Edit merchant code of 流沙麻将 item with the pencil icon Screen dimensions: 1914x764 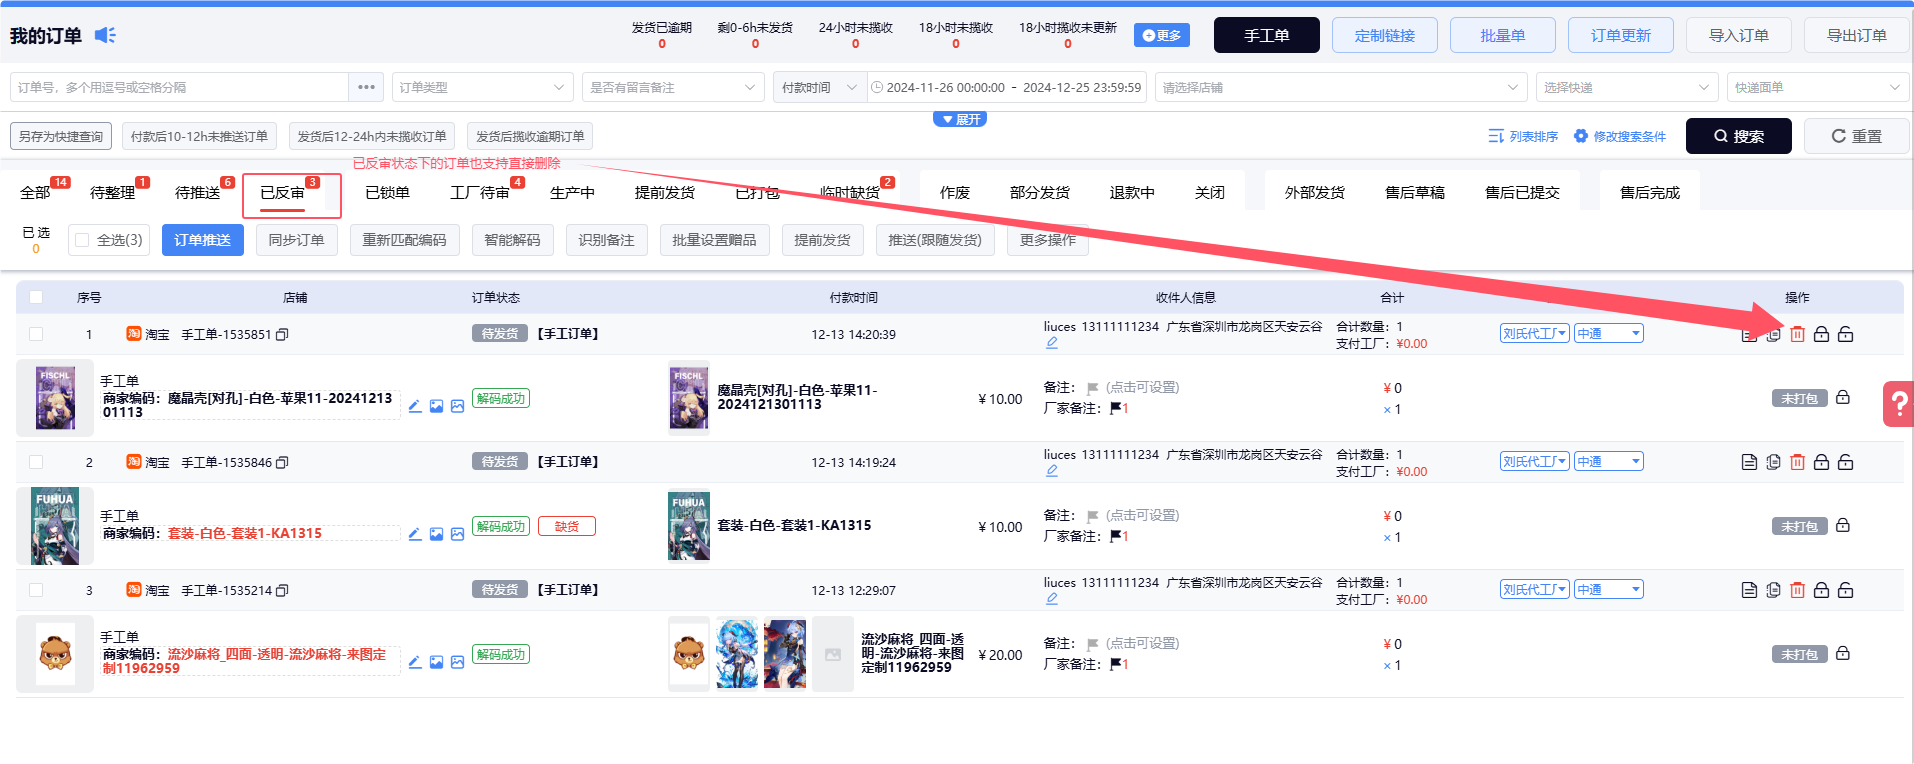[414, 662]
